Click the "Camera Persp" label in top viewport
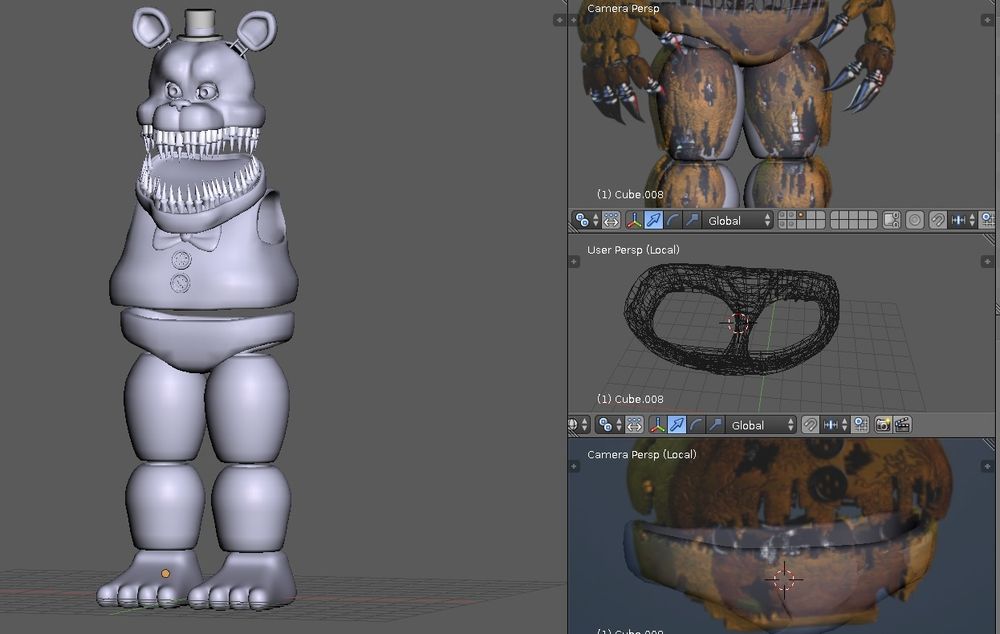 pos(623,8)
